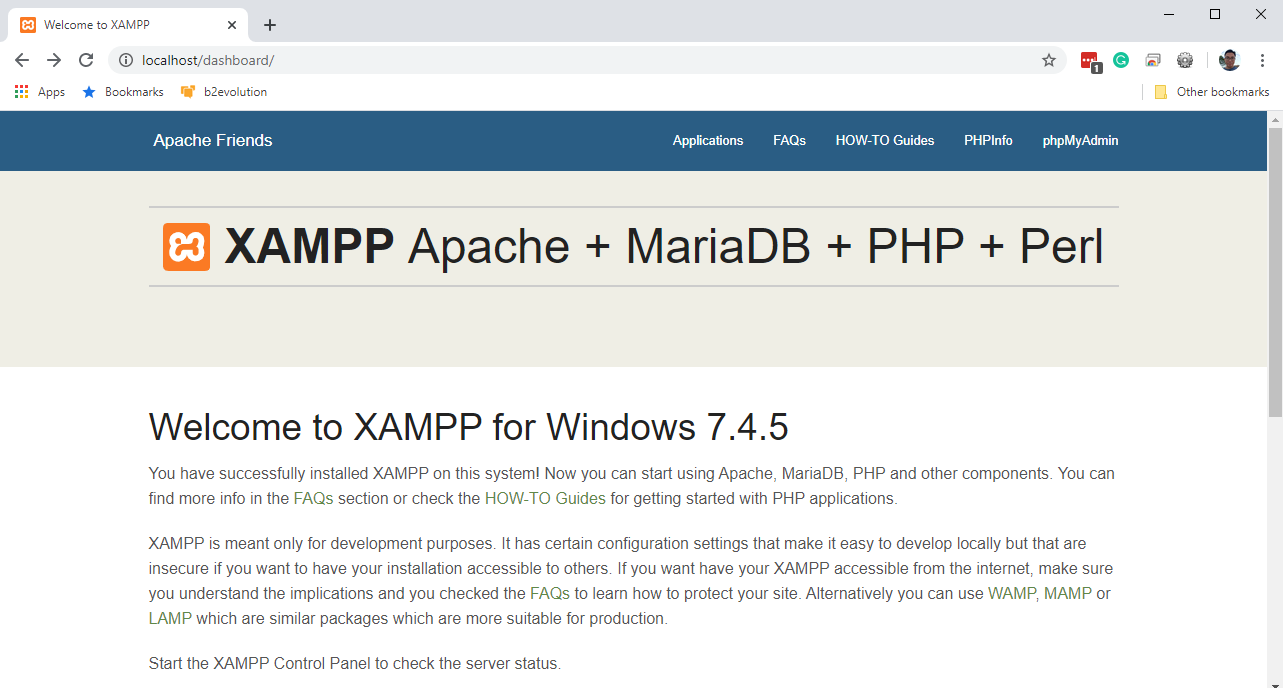The height and width of the screenshot is (688, 1283).
Task: Open the Bookmarks star item in bookmarks bar
Action: click(122, 92)
